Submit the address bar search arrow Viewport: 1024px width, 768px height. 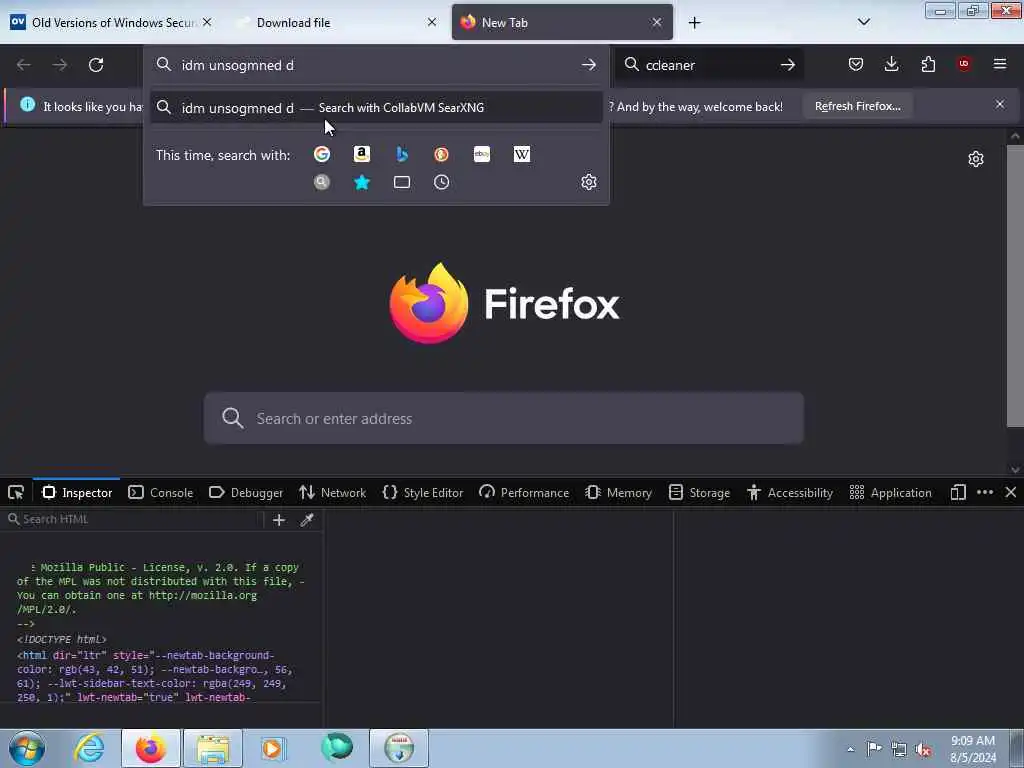(x=589, y=65)
